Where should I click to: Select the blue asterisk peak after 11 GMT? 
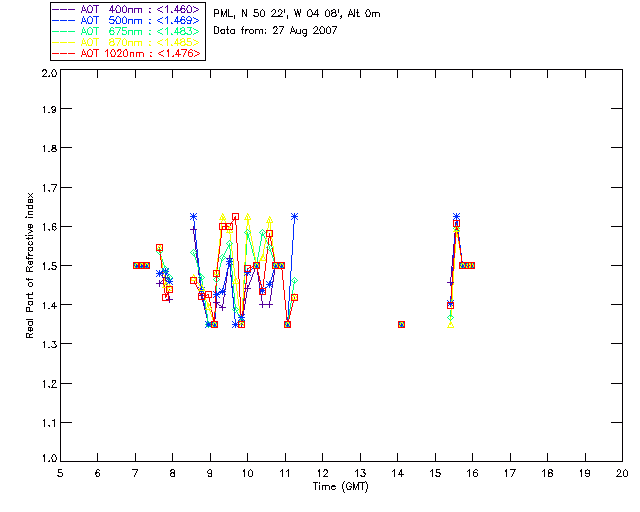click(x=294, y=217)
